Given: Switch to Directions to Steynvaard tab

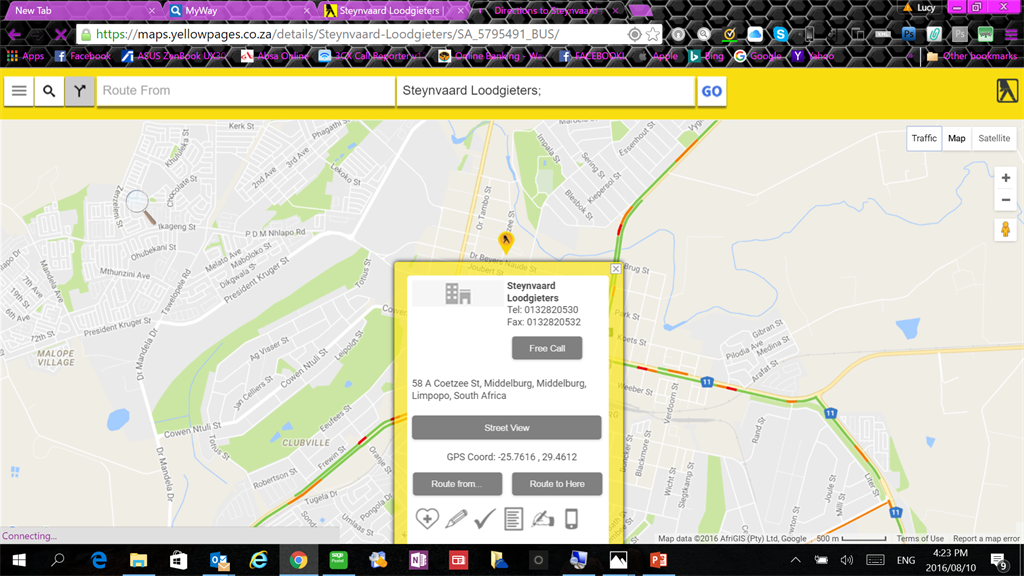Looking at the screenshot, I should (x=547, y=10).
